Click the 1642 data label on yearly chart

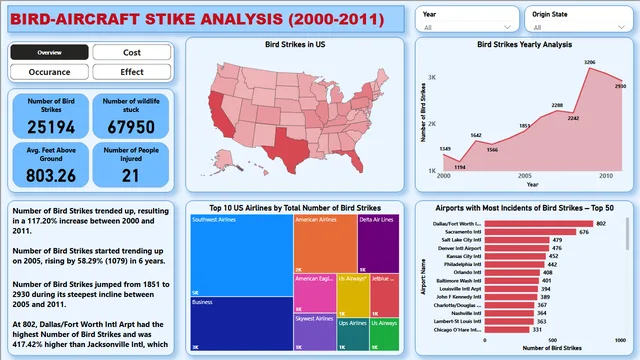476,135
